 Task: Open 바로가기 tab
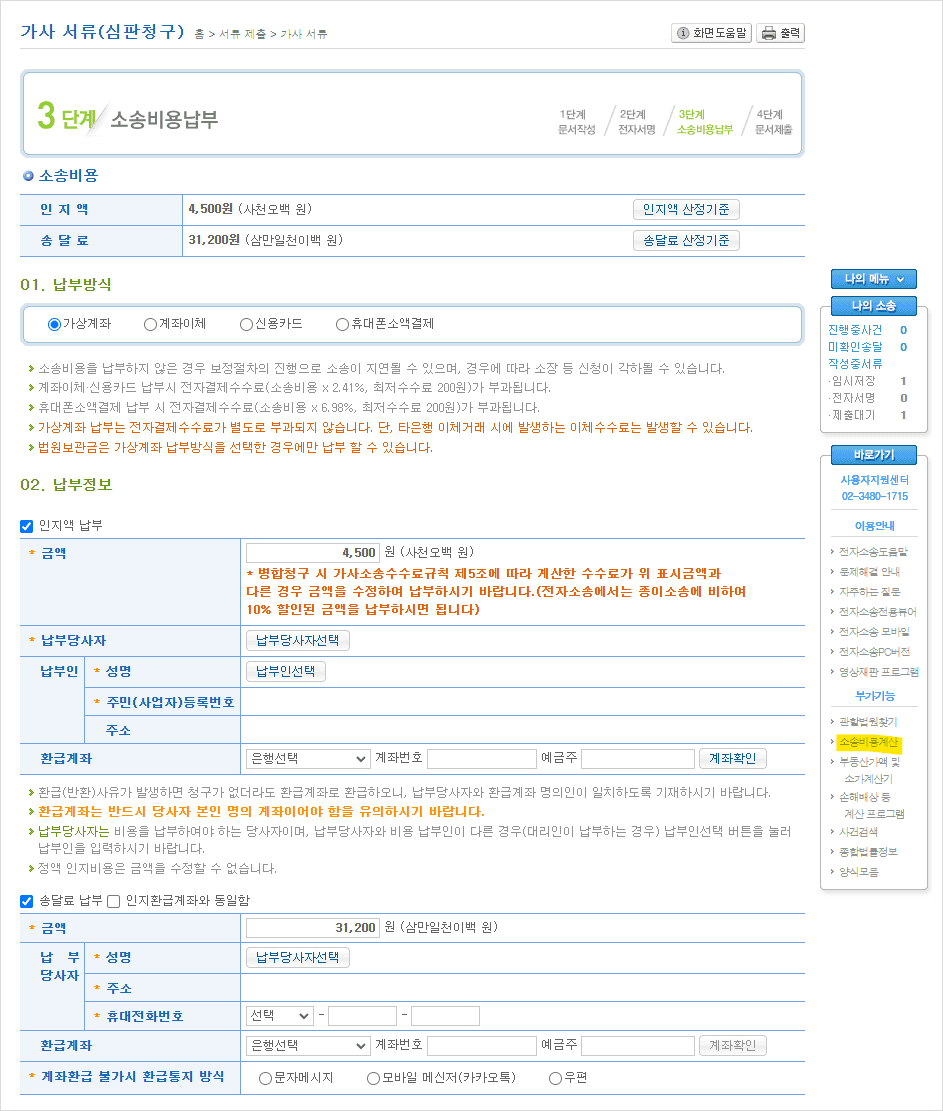pos(874,455)
